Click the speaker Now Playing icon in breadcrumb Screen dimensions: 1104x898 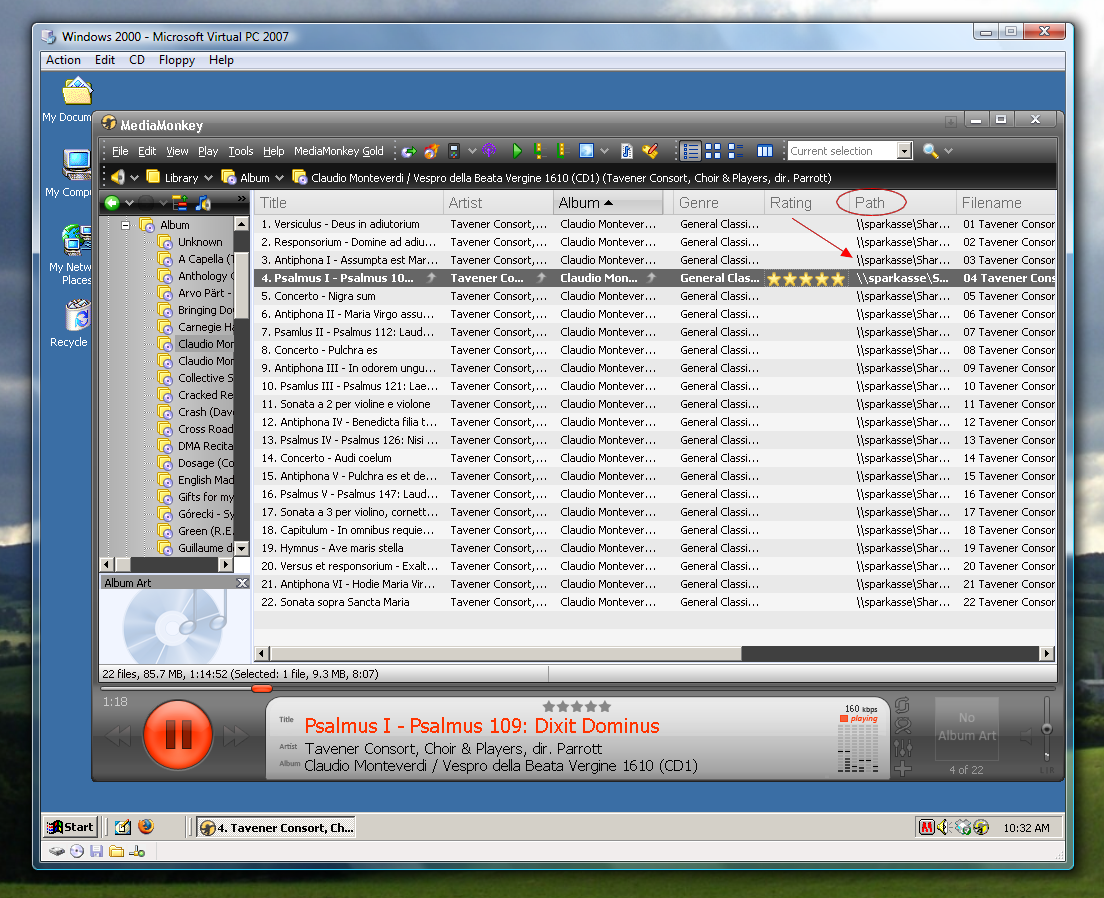click(118, 177)
